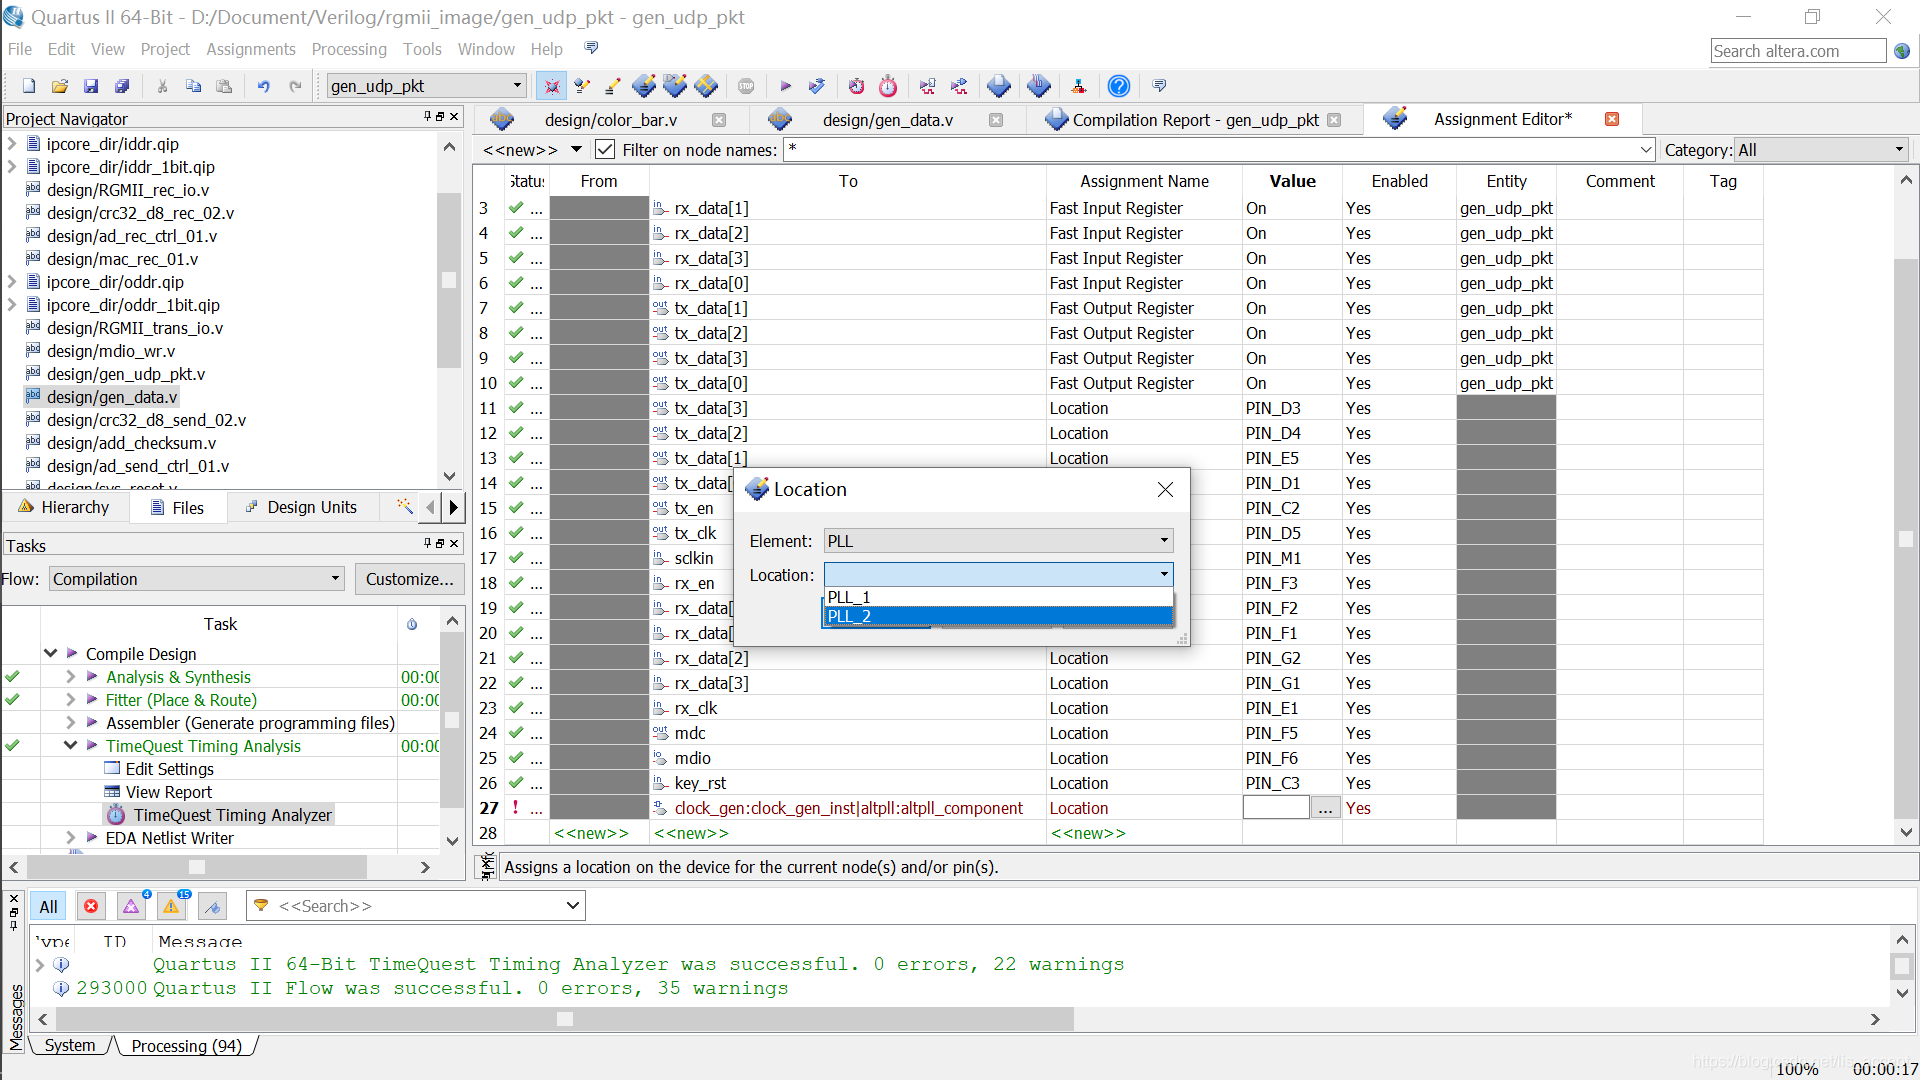Open the Tools menu

422,49
